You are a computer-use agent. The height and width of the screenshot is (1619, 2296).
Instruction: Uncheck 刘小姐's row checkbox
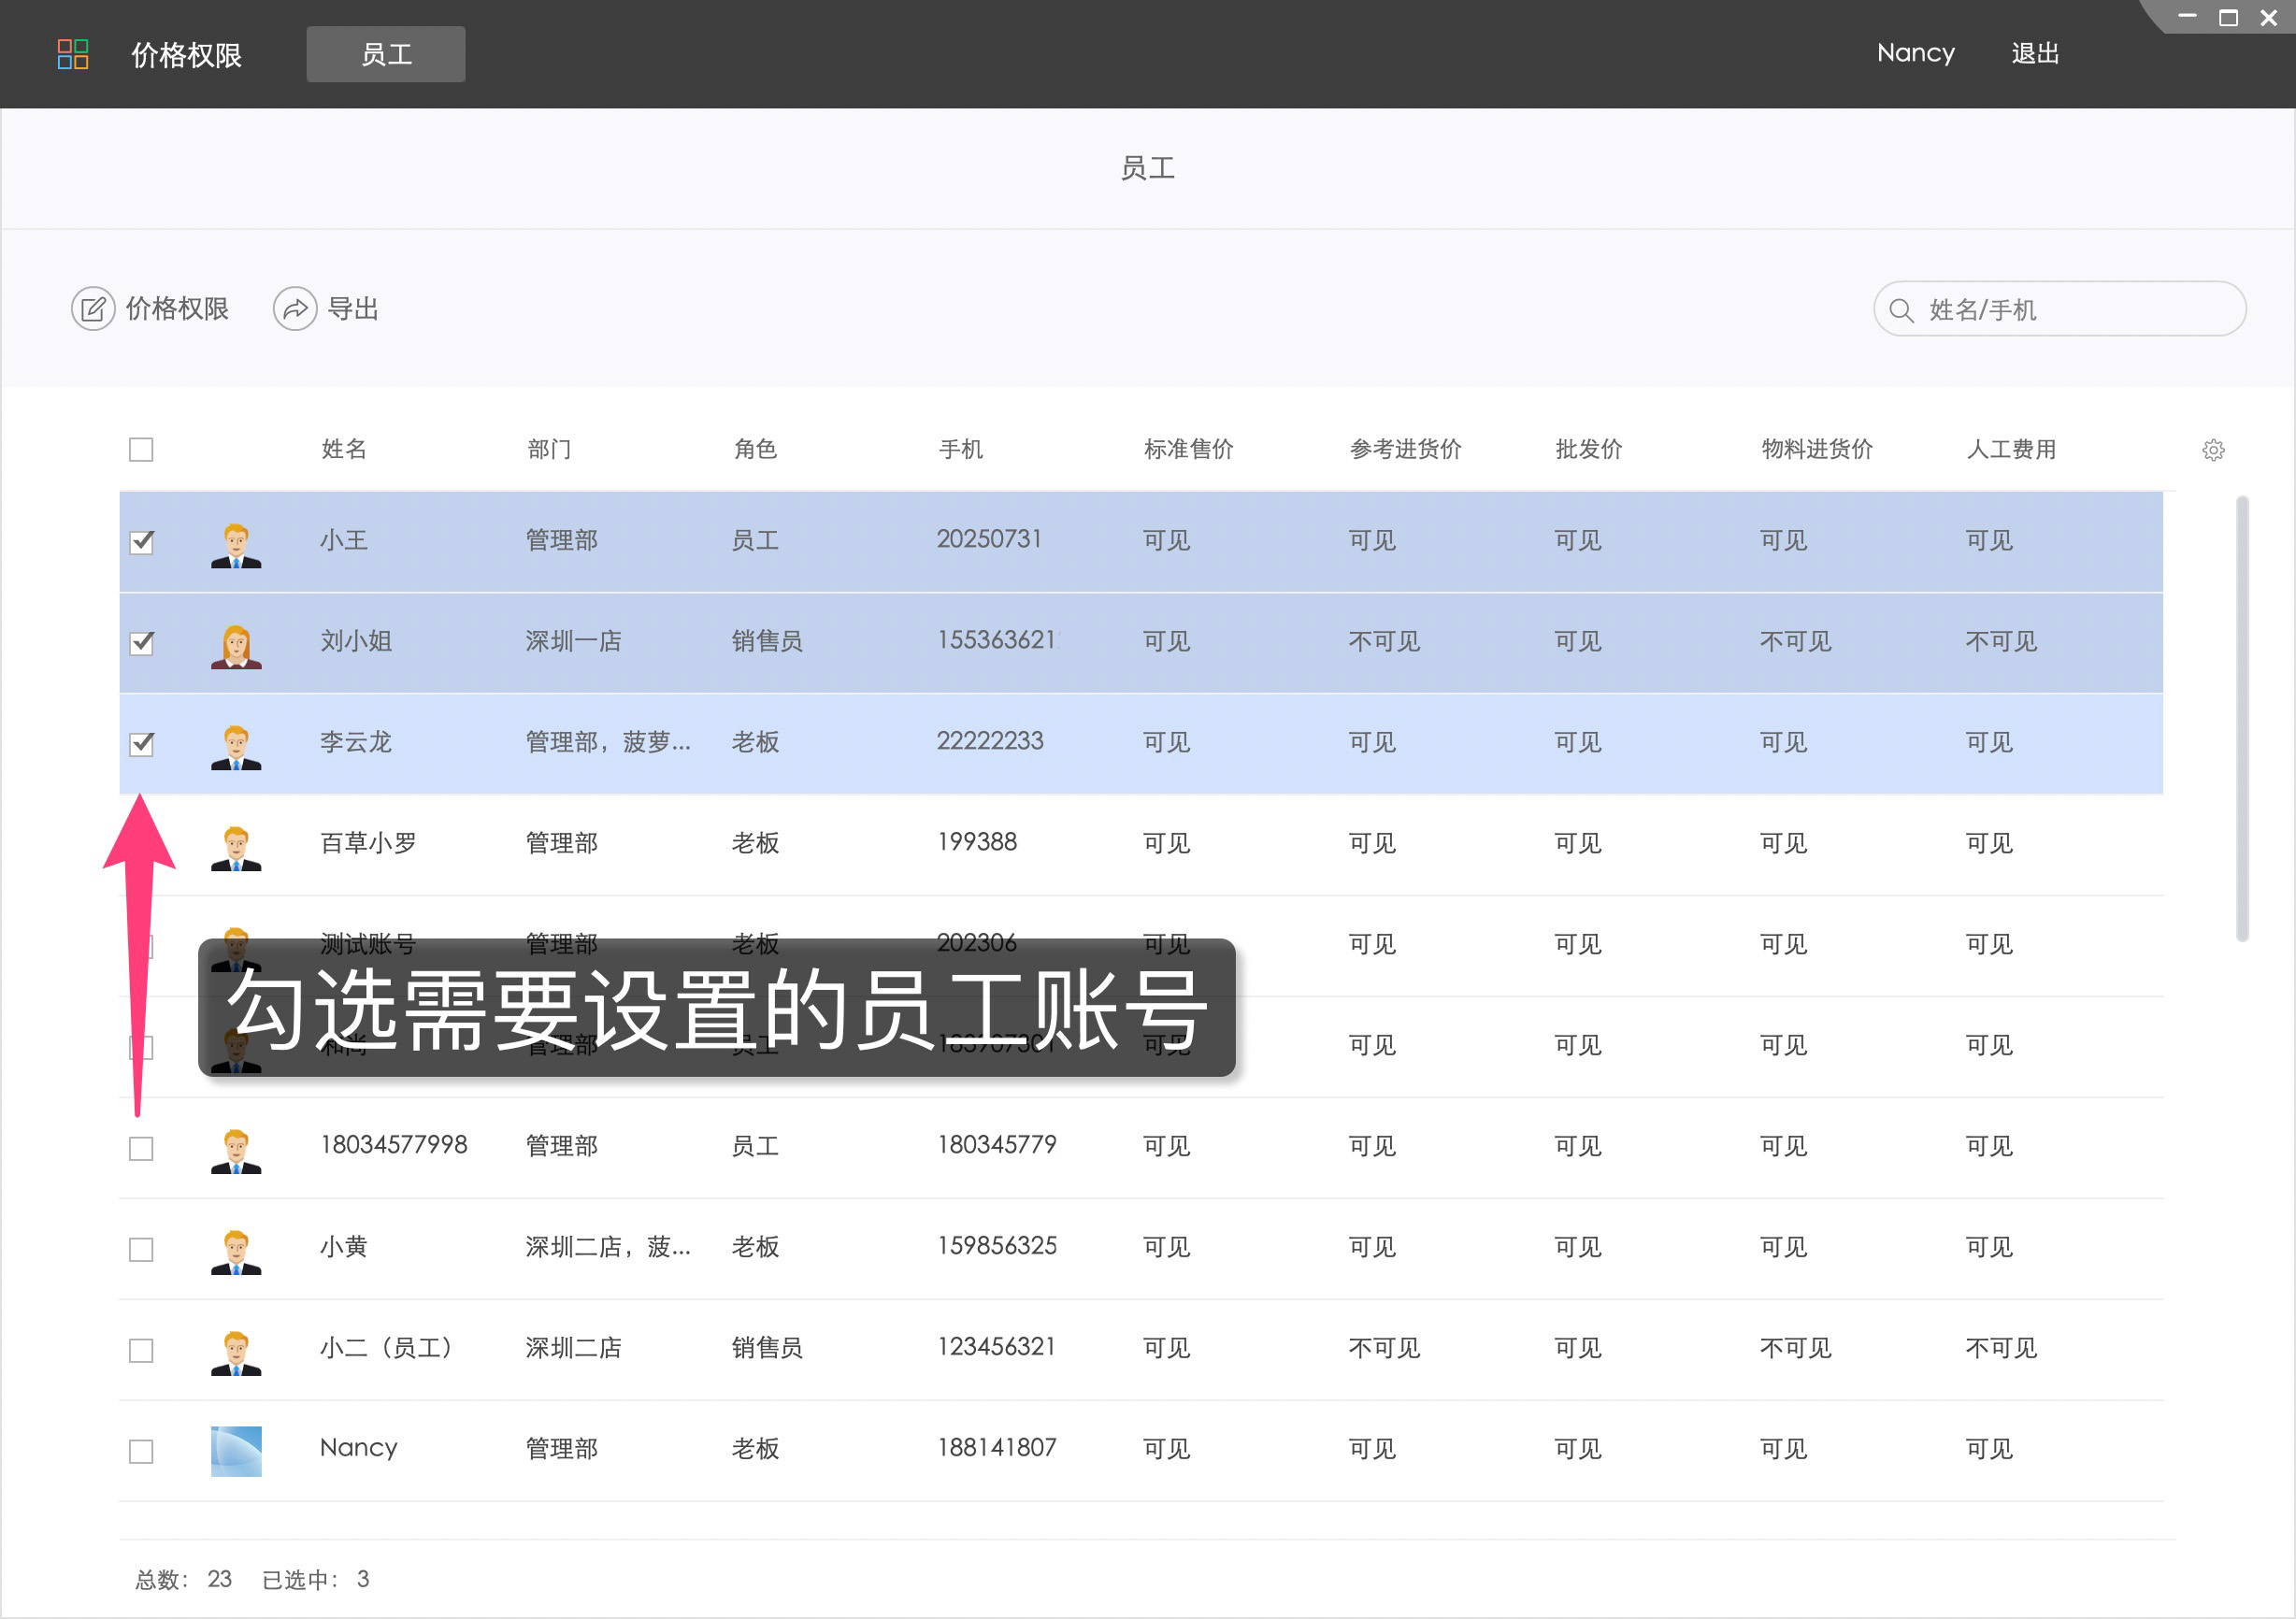(x=141, y=643)
